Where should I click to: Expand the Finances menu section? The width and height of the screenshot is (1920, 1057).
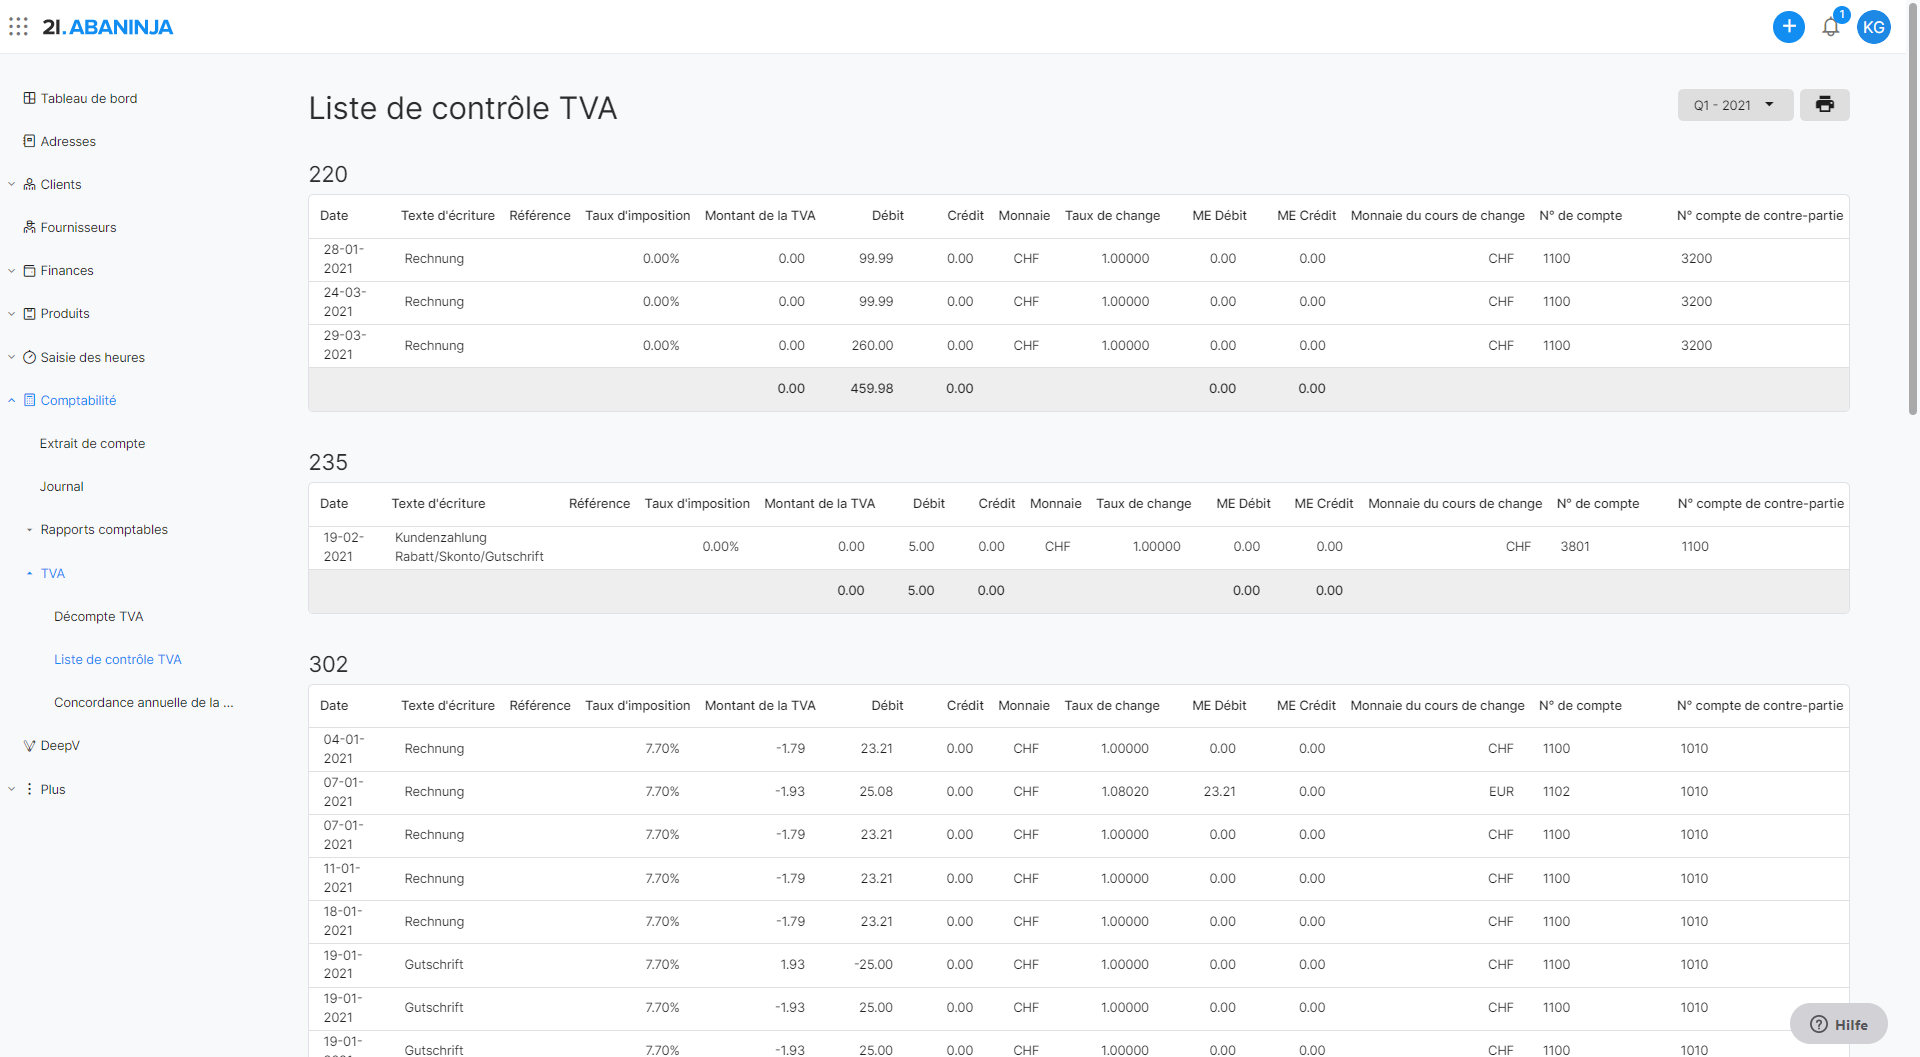(12, 271)
